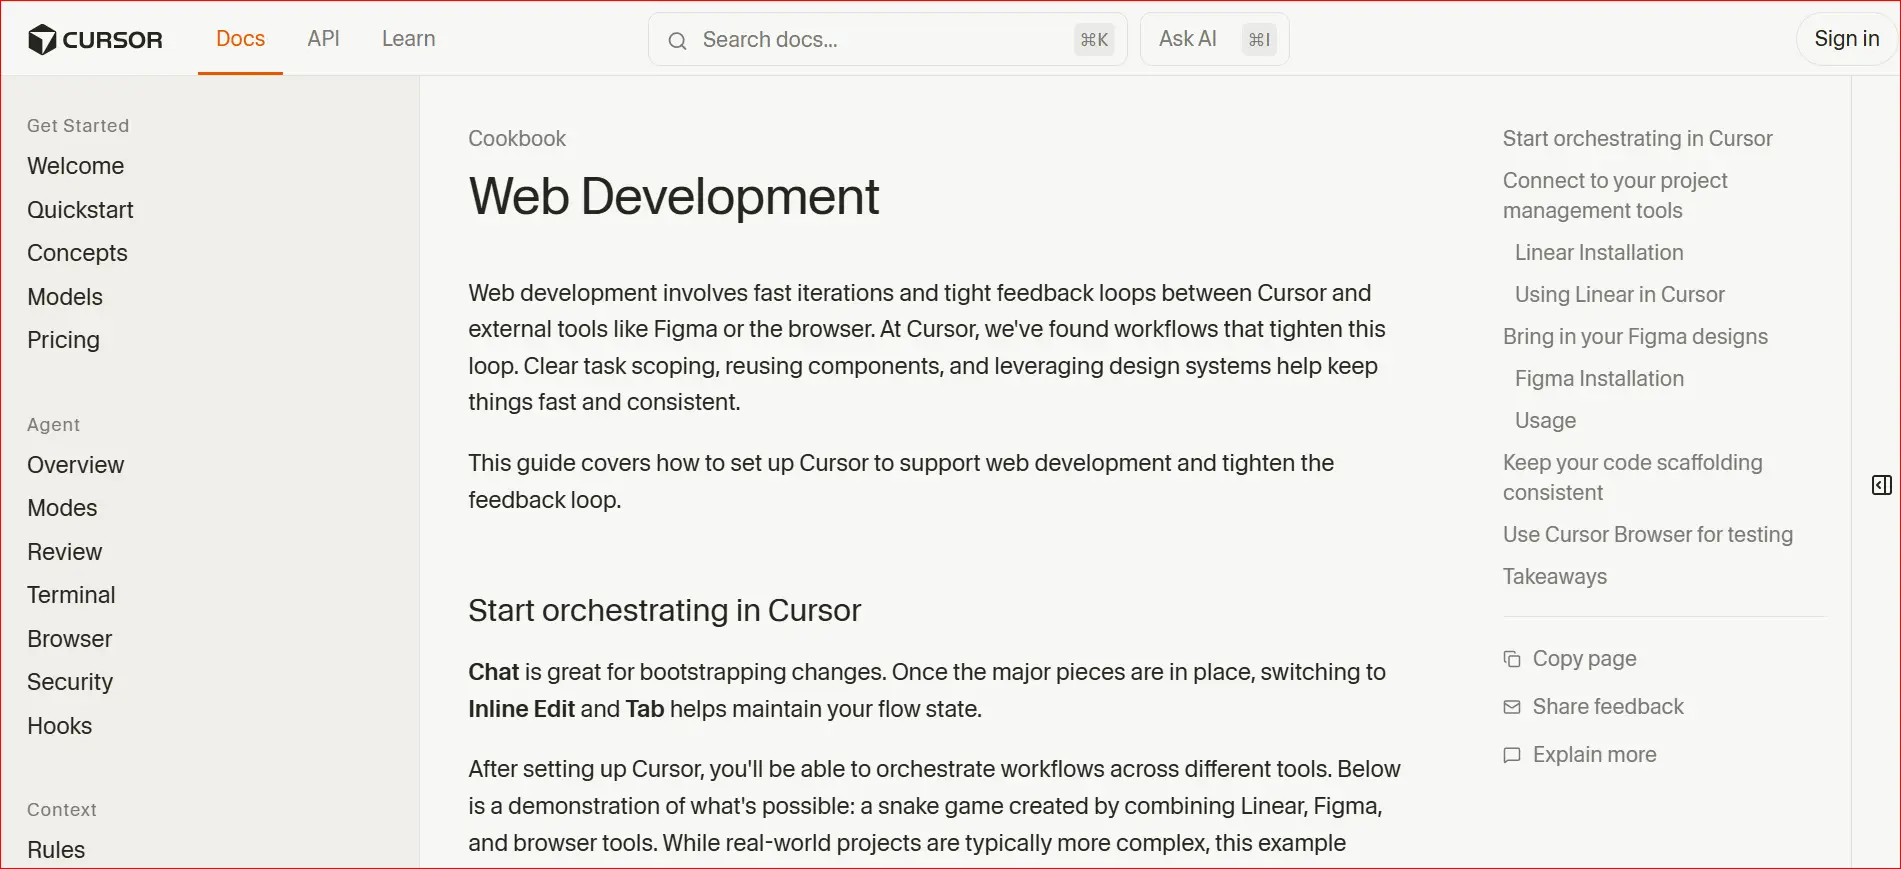The height and width of the screenshot is (869, 1901).
Task: Click the Agent section label
Action: tap(53, 425)
